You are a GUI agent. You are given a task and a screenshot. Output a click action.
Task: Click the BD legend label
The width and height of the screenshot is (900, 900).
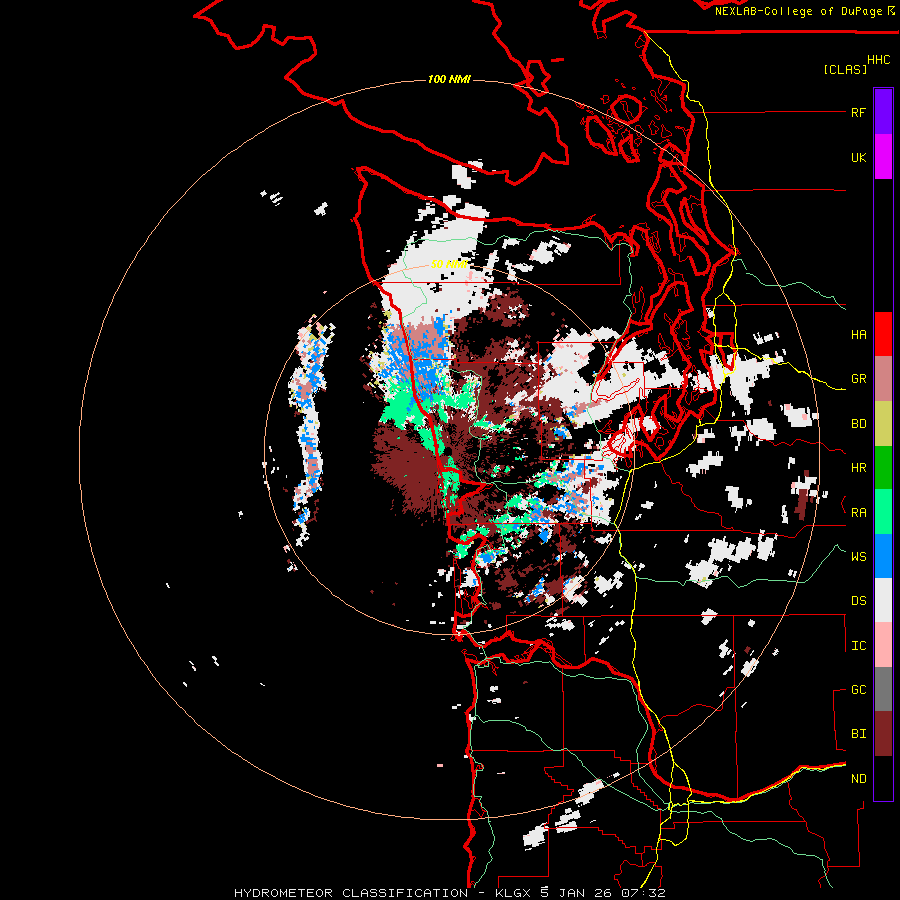point(858,424)
